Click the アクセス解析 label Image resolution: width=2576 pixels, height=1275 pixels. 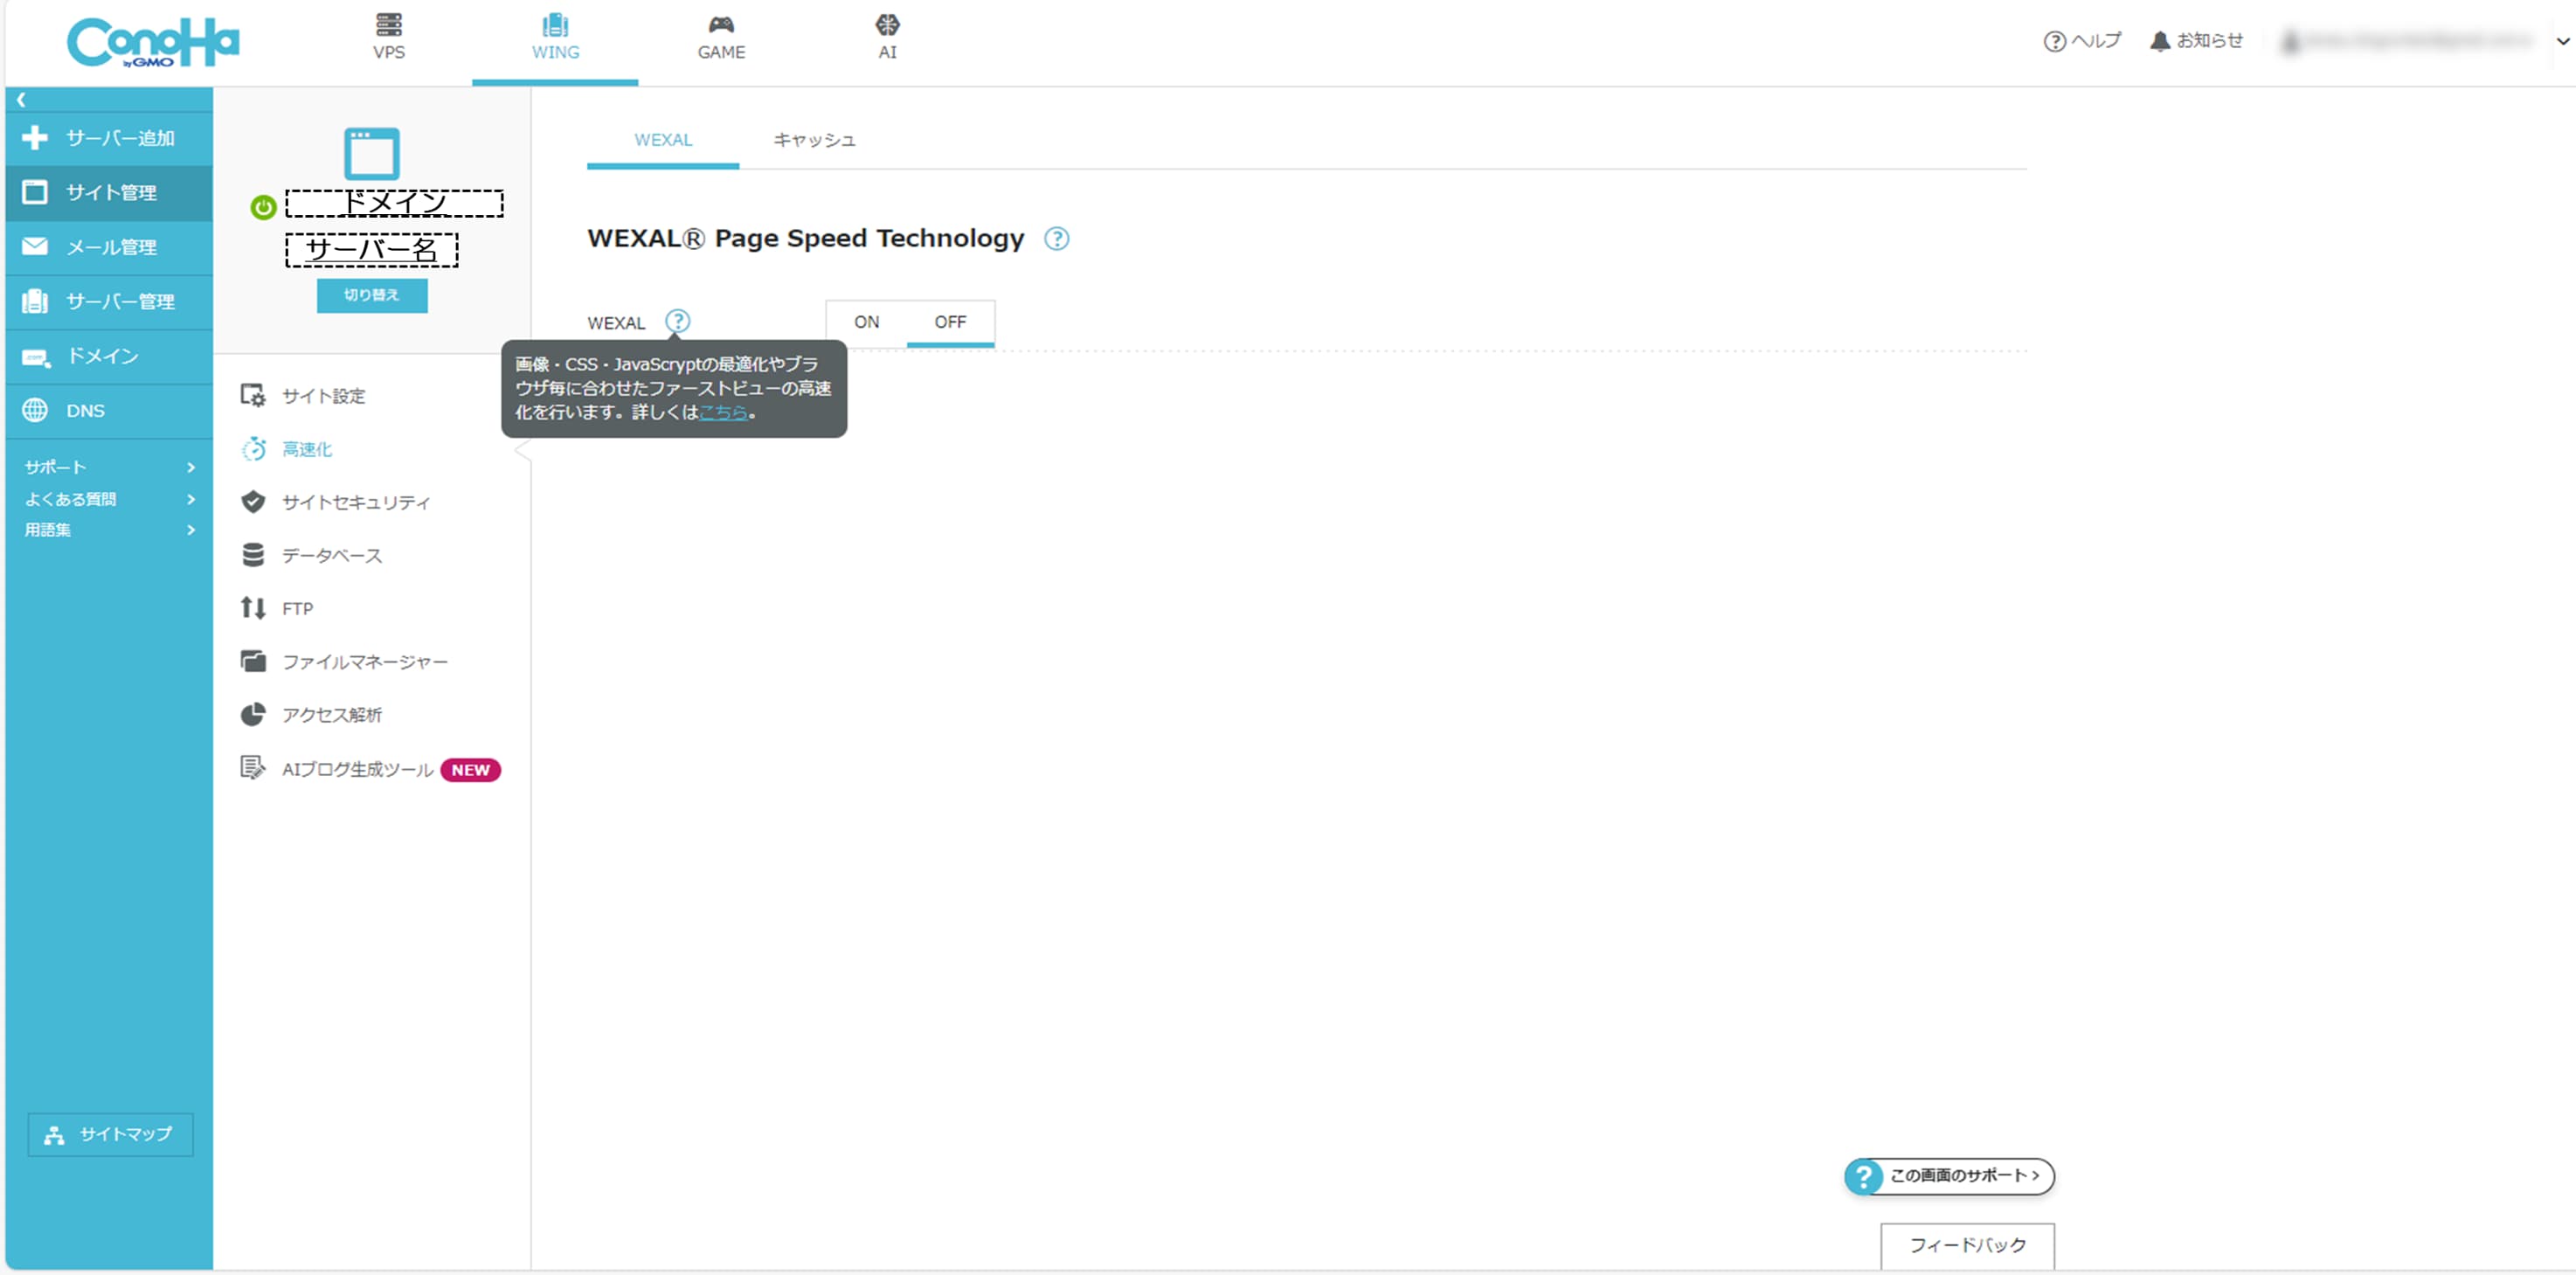[x=332, y=715]
